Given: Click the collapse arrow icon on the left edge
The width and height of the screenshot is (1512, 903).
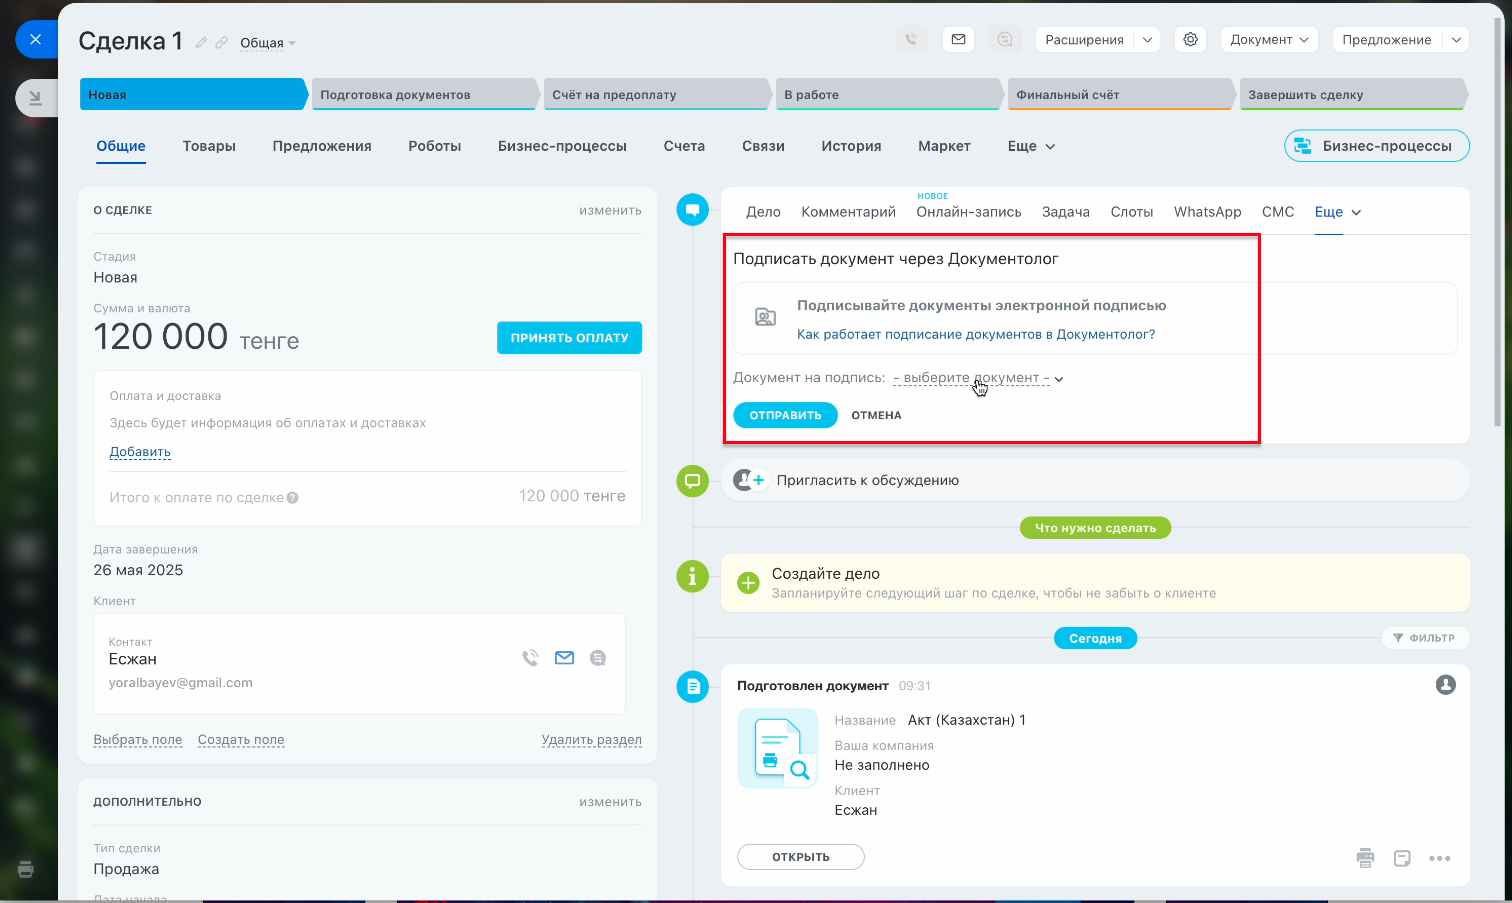Looking at the screenshot, I should click(x=36, y=98).
